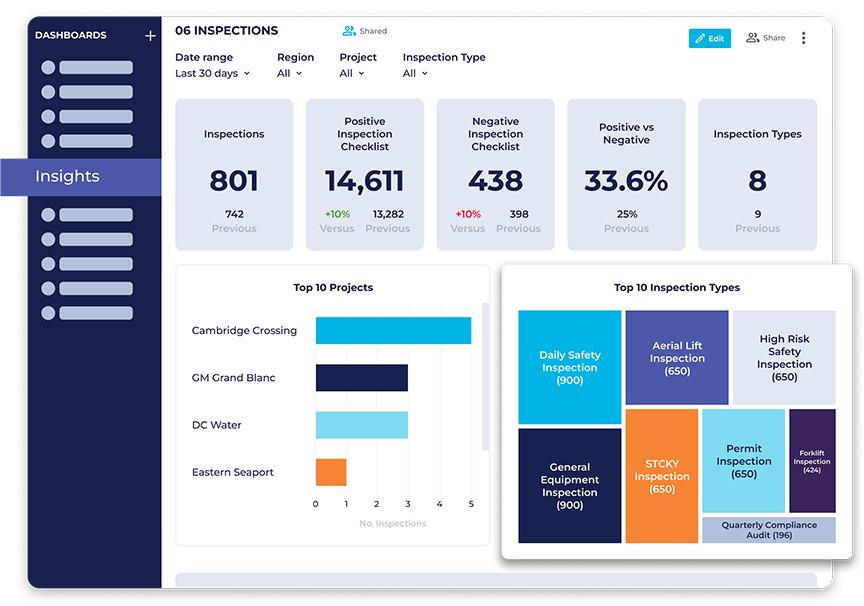Screen dimensions: 864x606
Task: Click the Forklift Inspection treemap tile
Action: (x=812, y=461)
